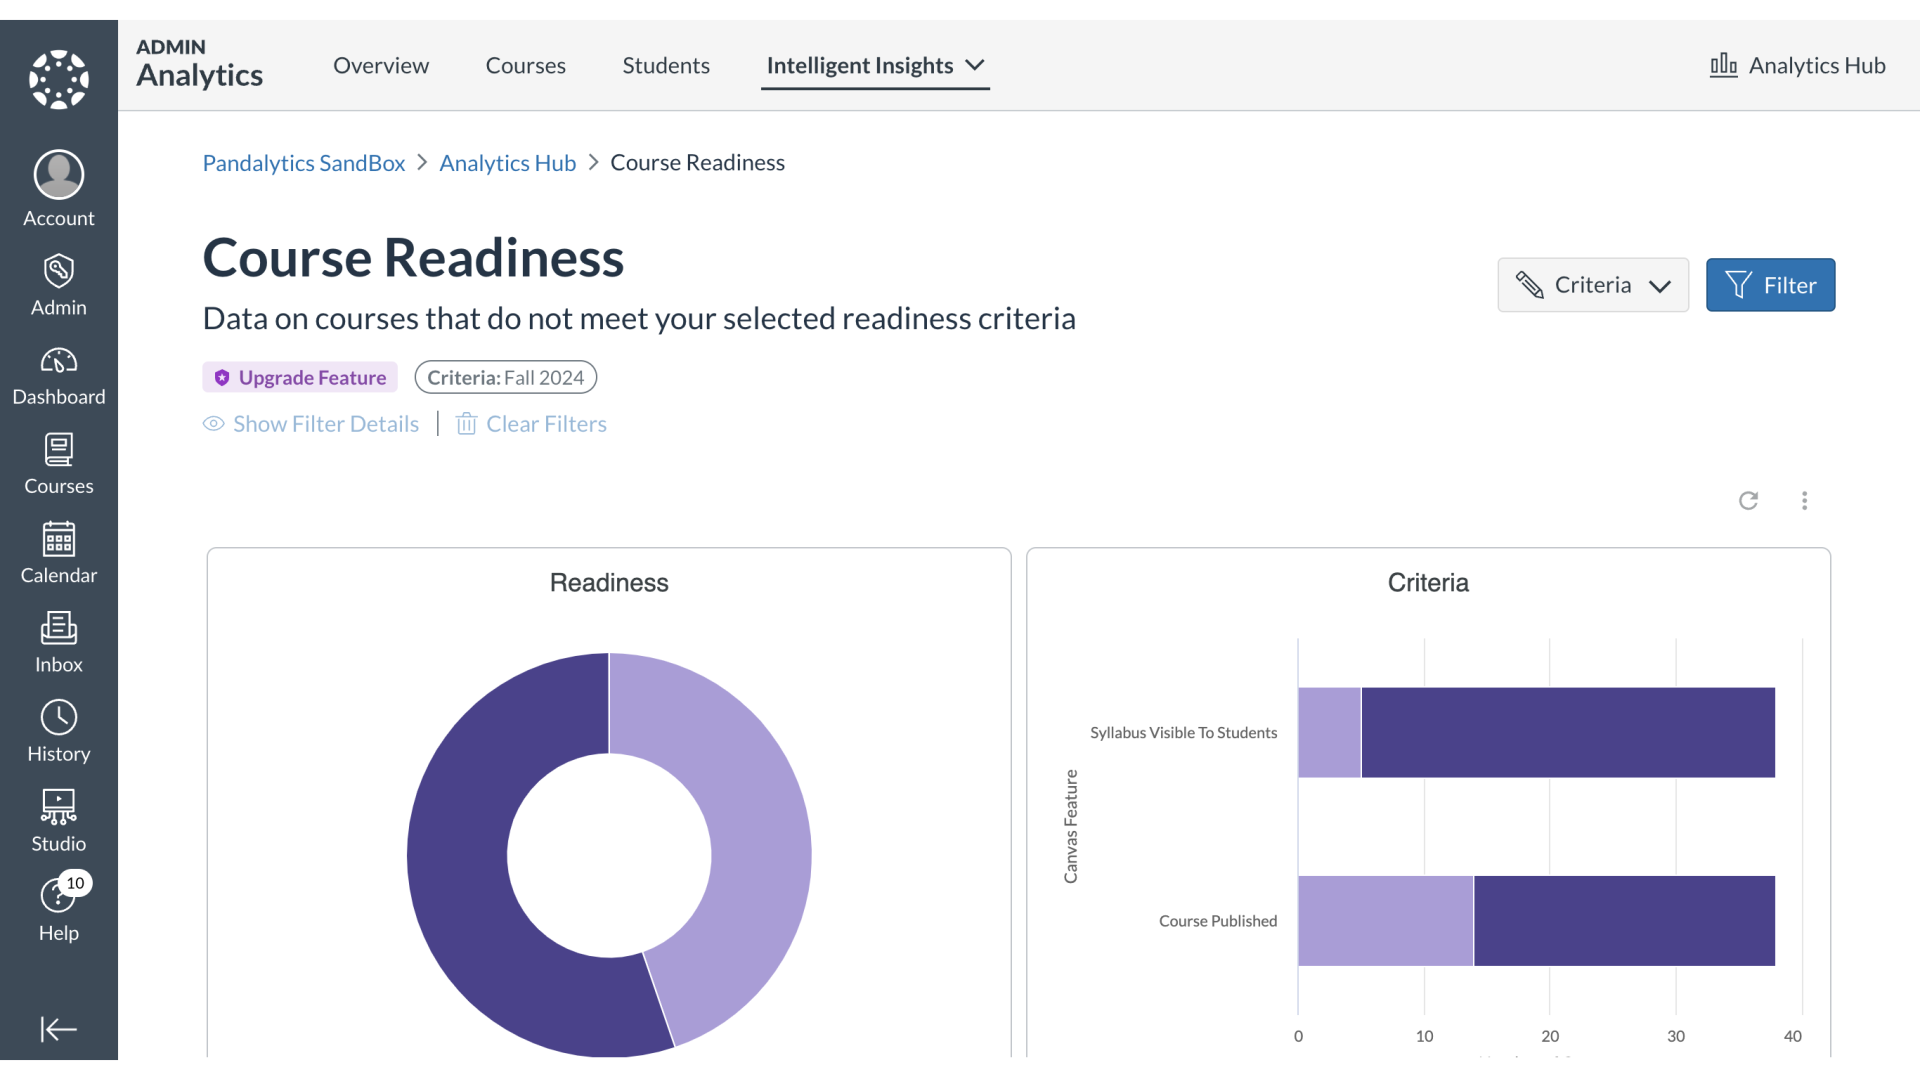Switch to Overview tab

pyautogui.click(x=381, y=65)
